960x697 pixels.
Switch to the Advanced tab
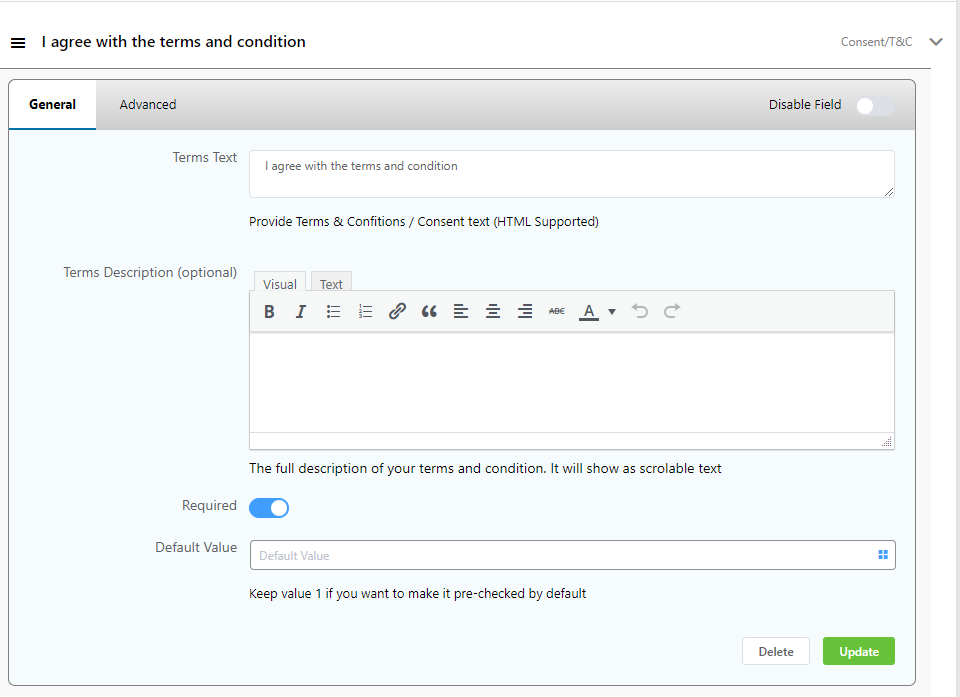pos(148,105)
